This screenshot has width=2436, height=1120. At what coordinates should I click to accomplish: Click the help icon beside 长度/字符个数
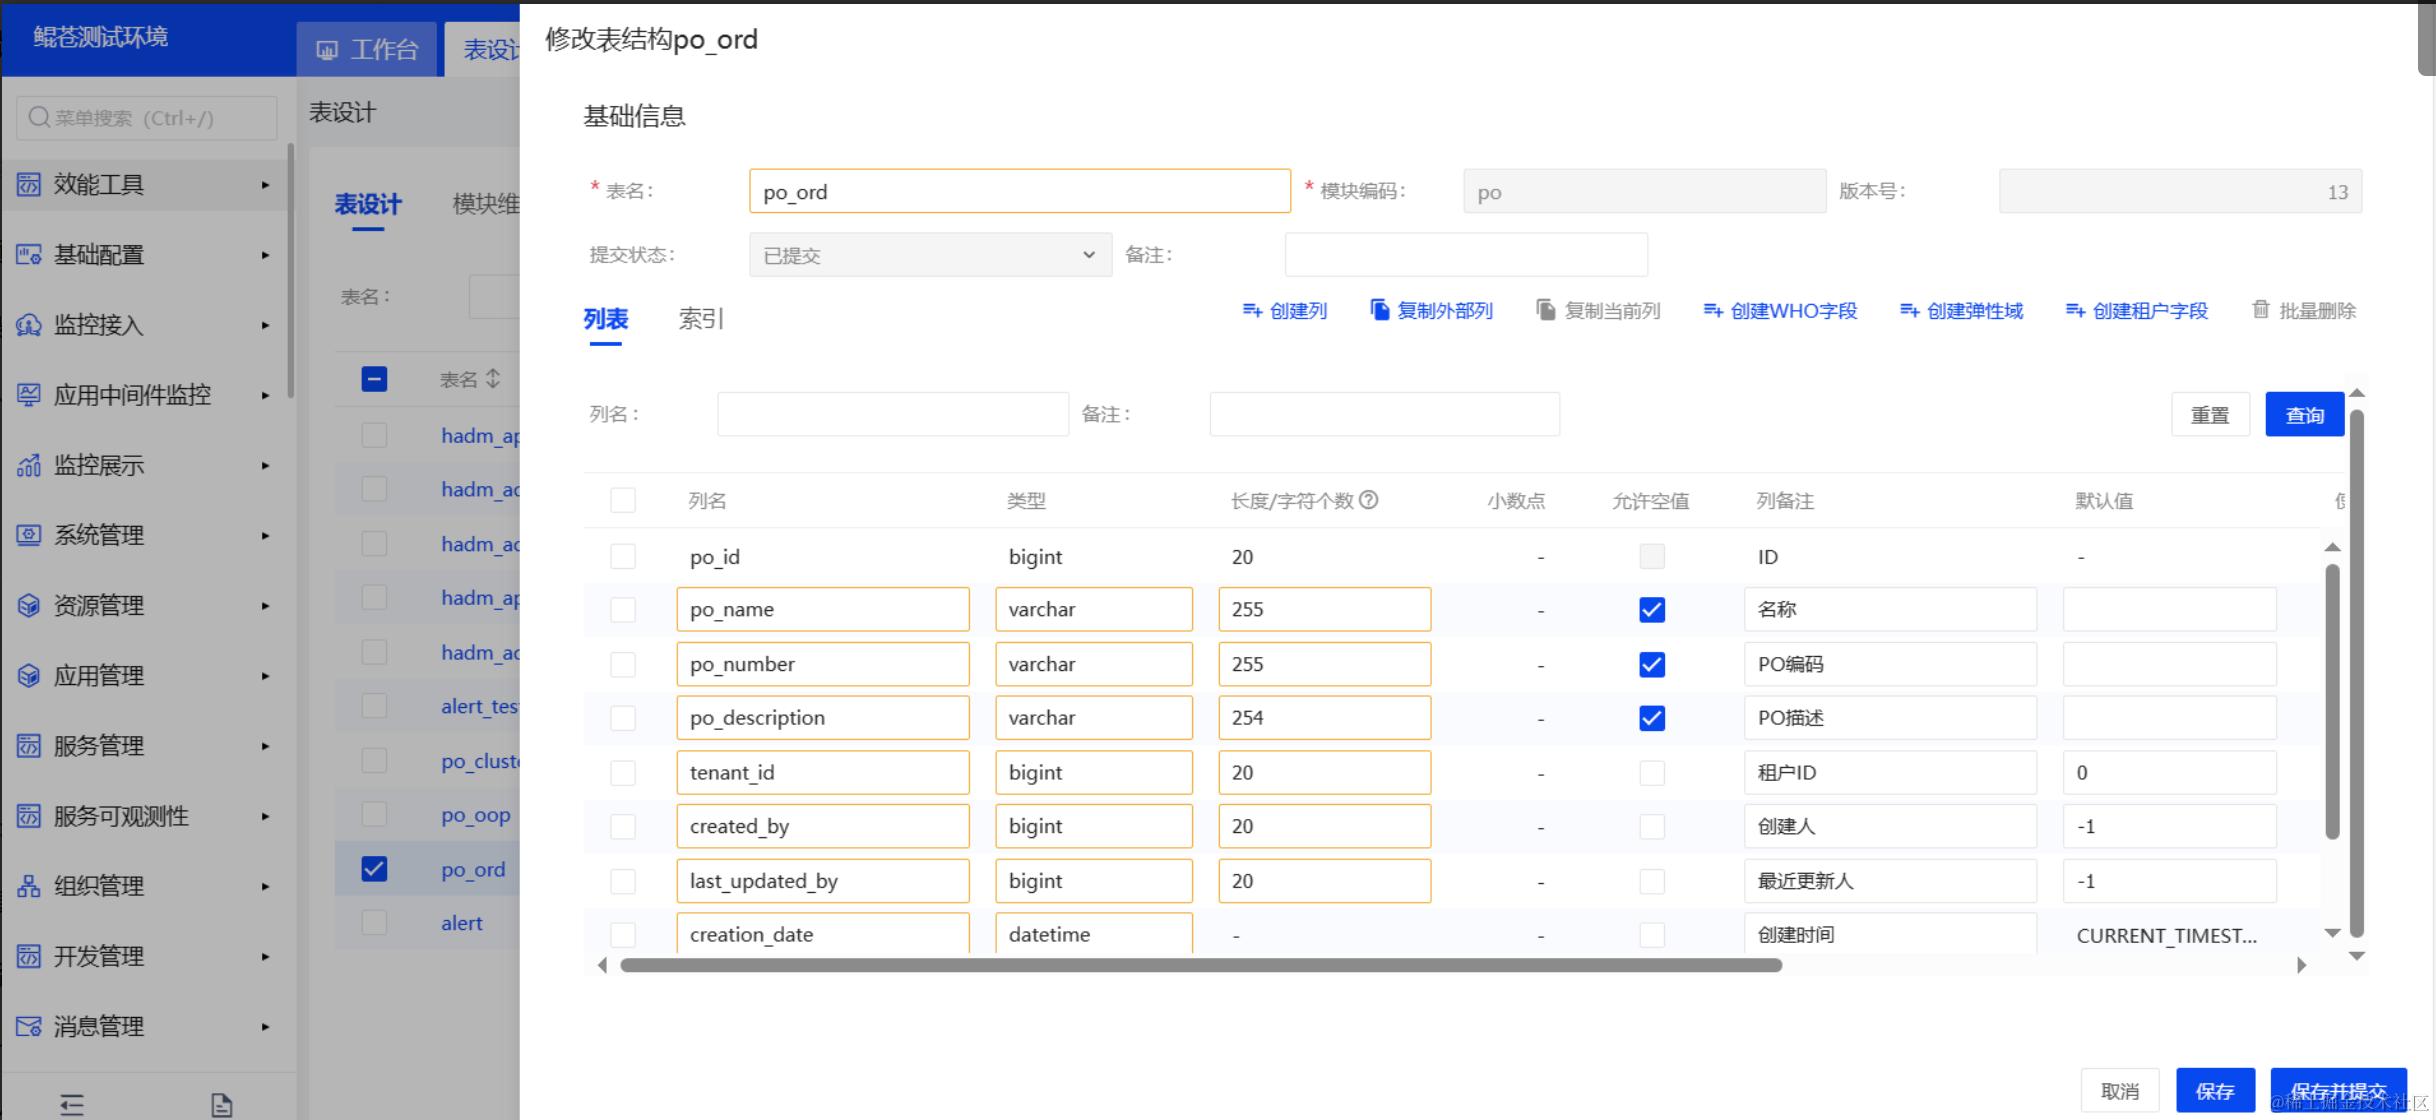[x=1369, y=500]
